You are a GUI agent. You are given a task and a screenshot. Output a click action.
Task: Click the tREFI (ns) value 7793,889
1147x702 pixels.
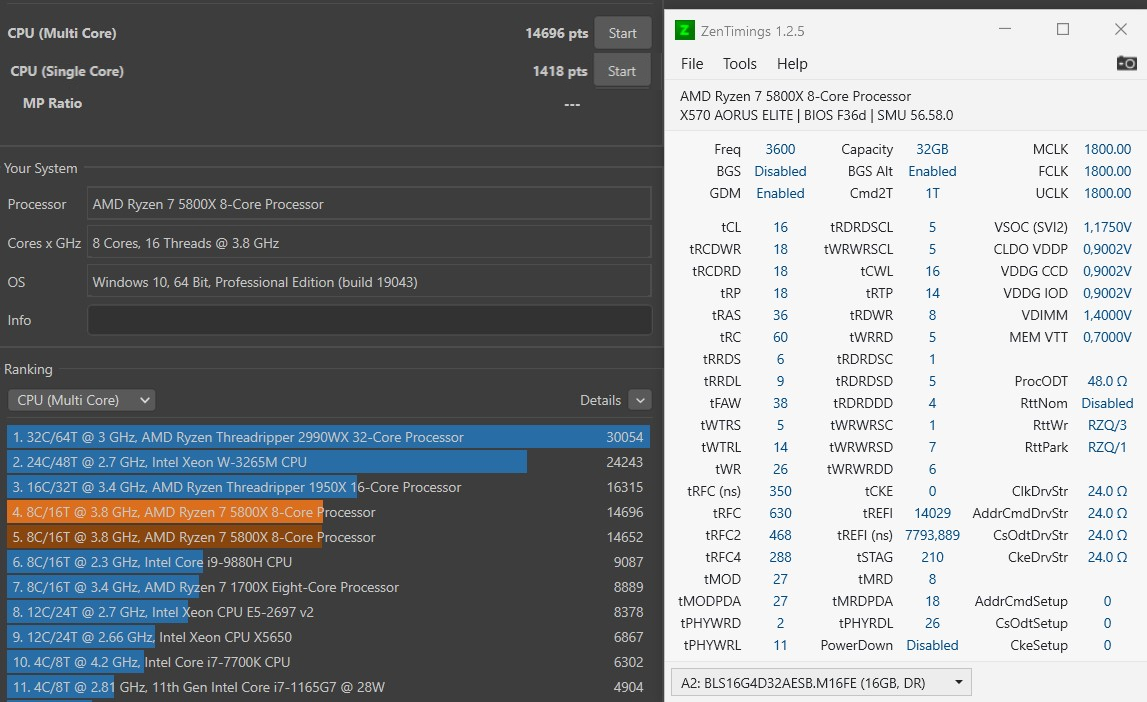tap(933, 535)
